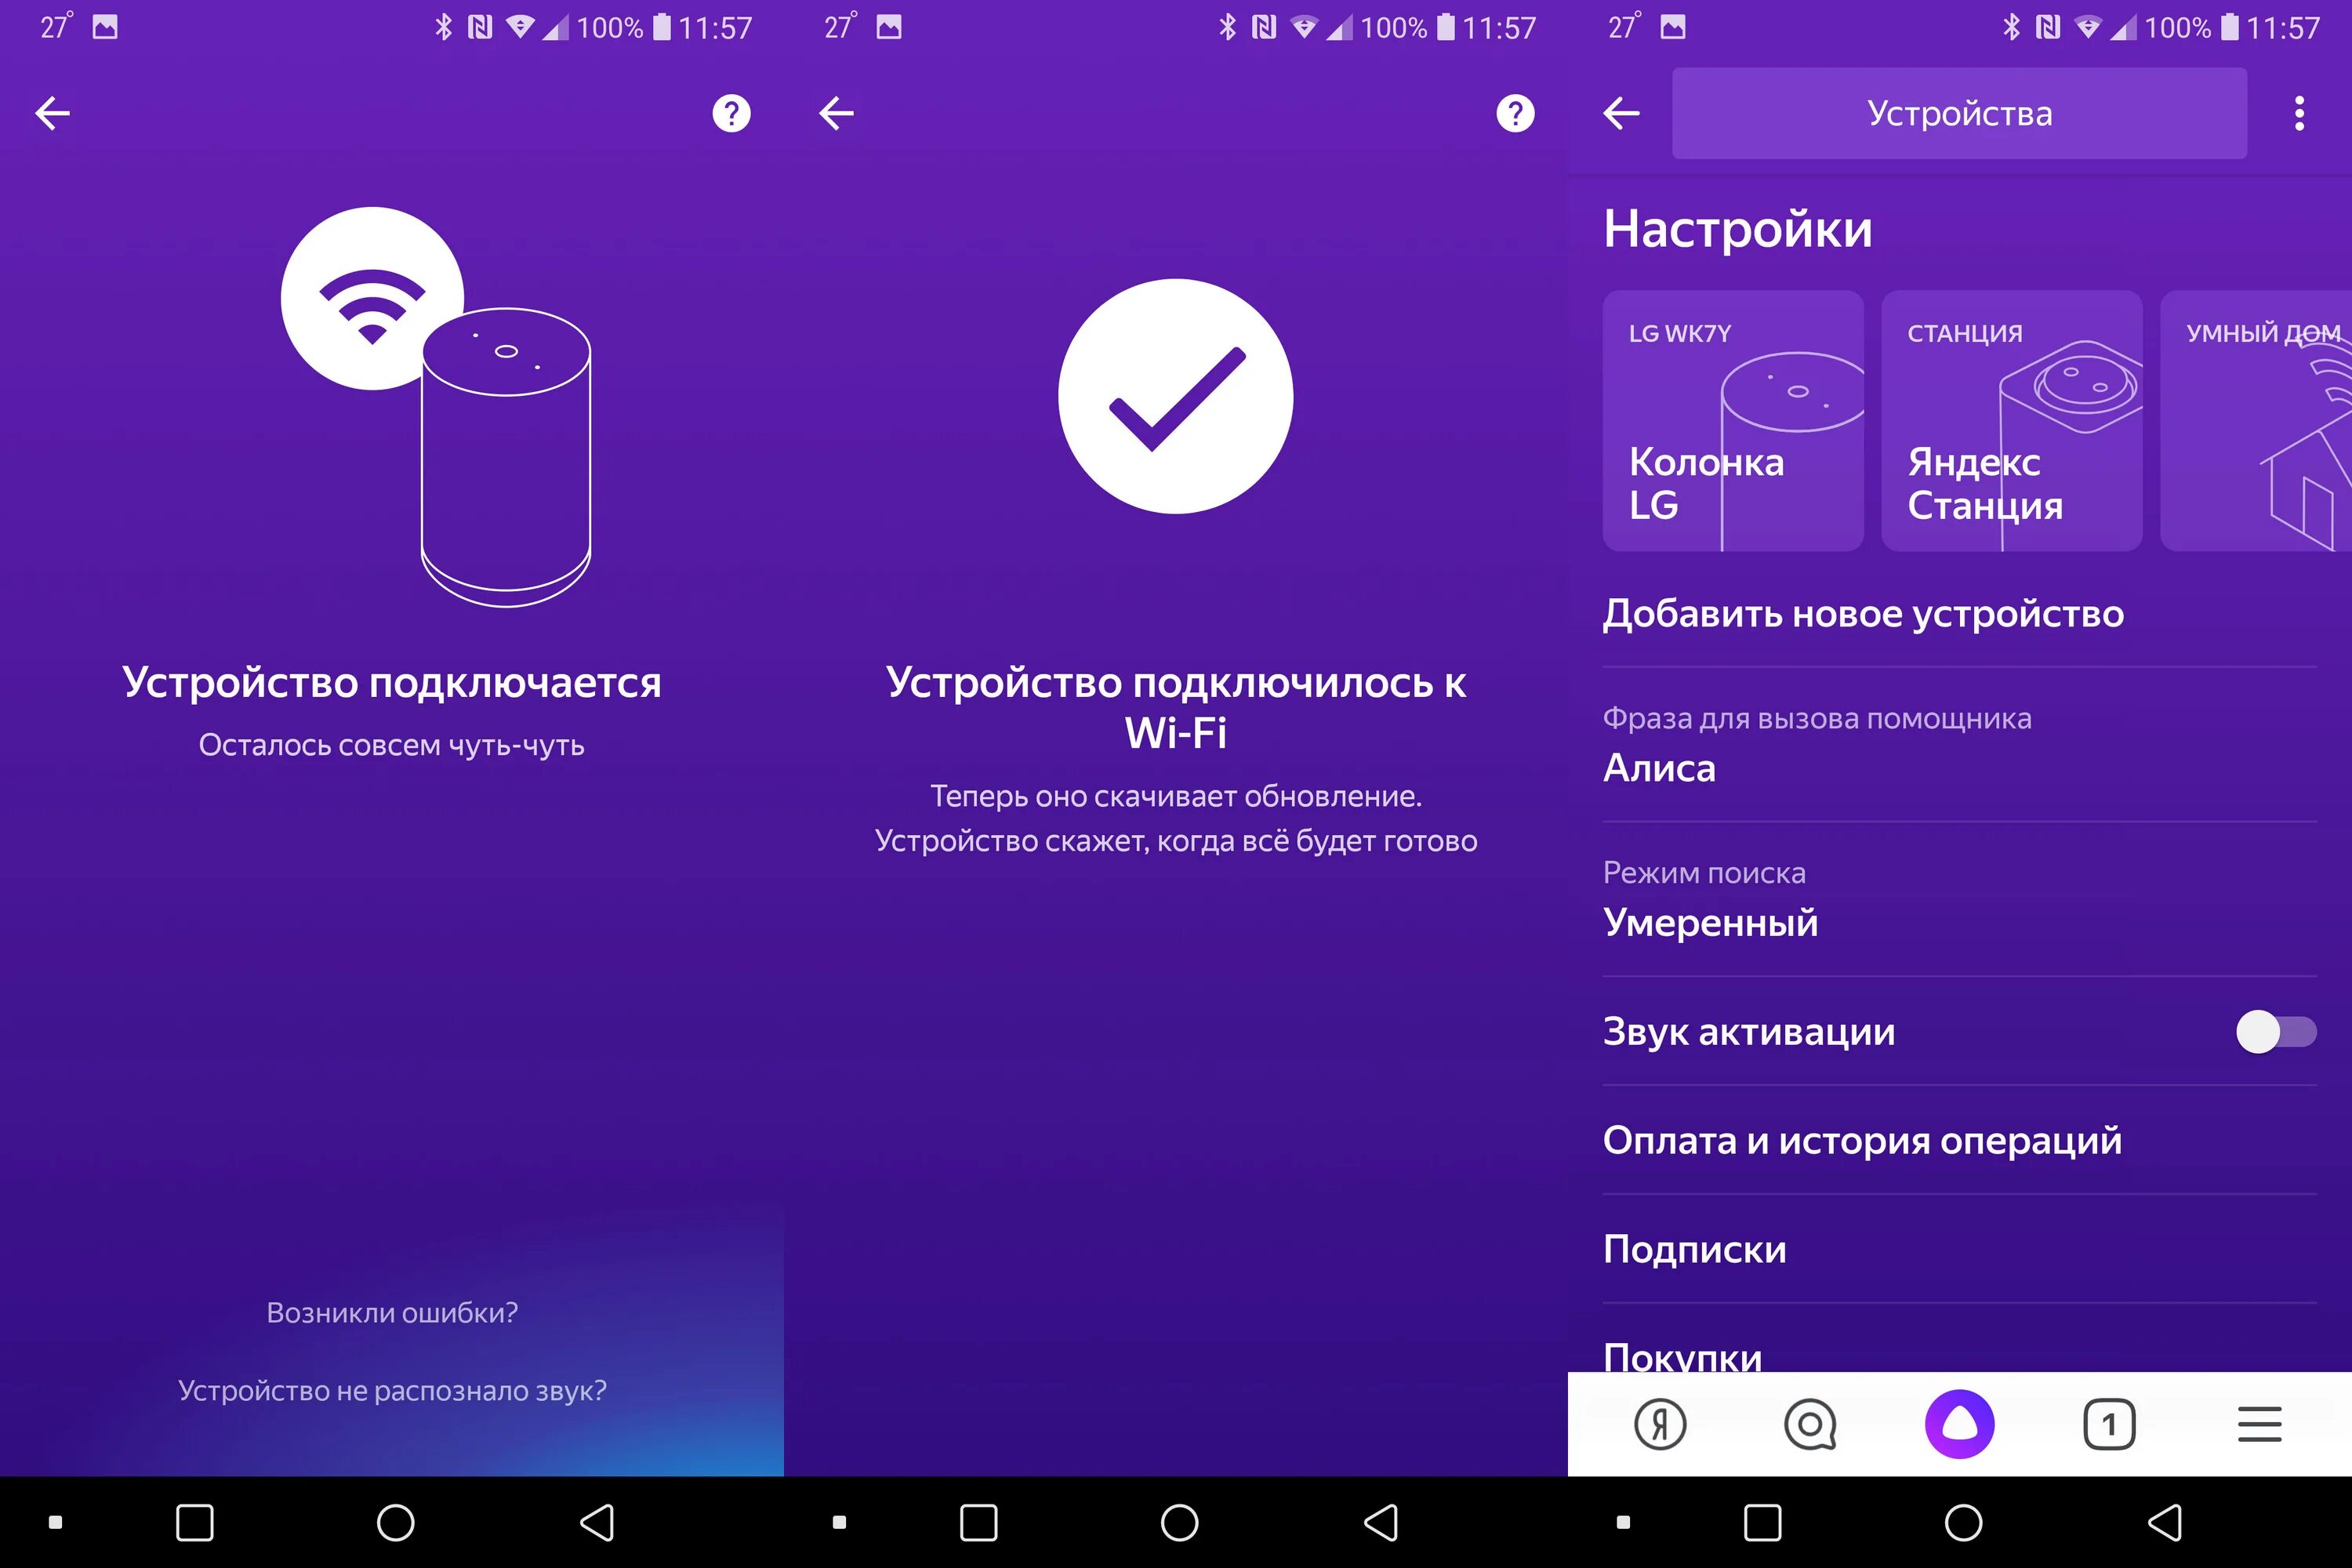
Task: Click the hamburger menu icon
Action: pos(2259,1425)
